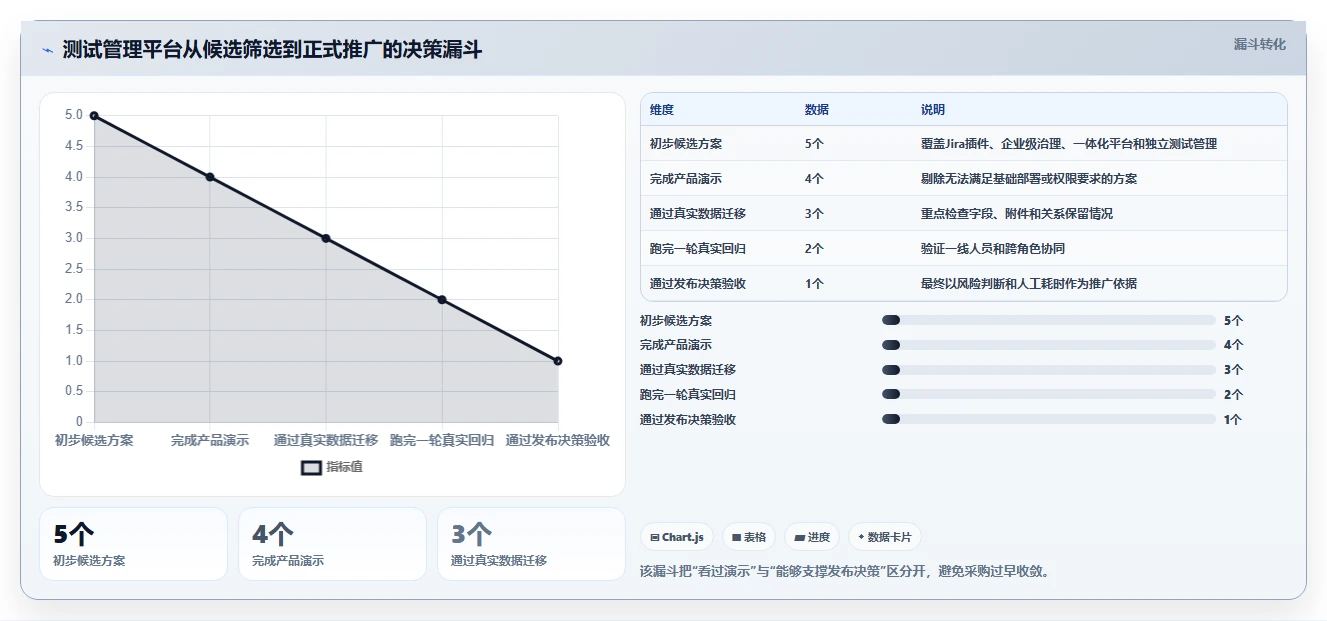Viewport: 1327px width, 621px height.
Task: Click the 初步候选方案 cell in the table
Action: tap(686, 144)
